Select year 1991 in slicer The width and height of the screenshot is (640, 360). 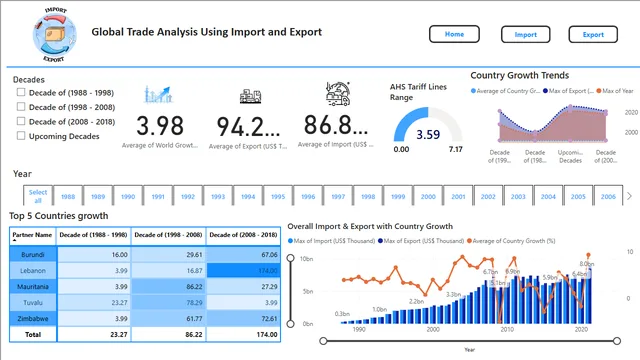coord(158,196)
